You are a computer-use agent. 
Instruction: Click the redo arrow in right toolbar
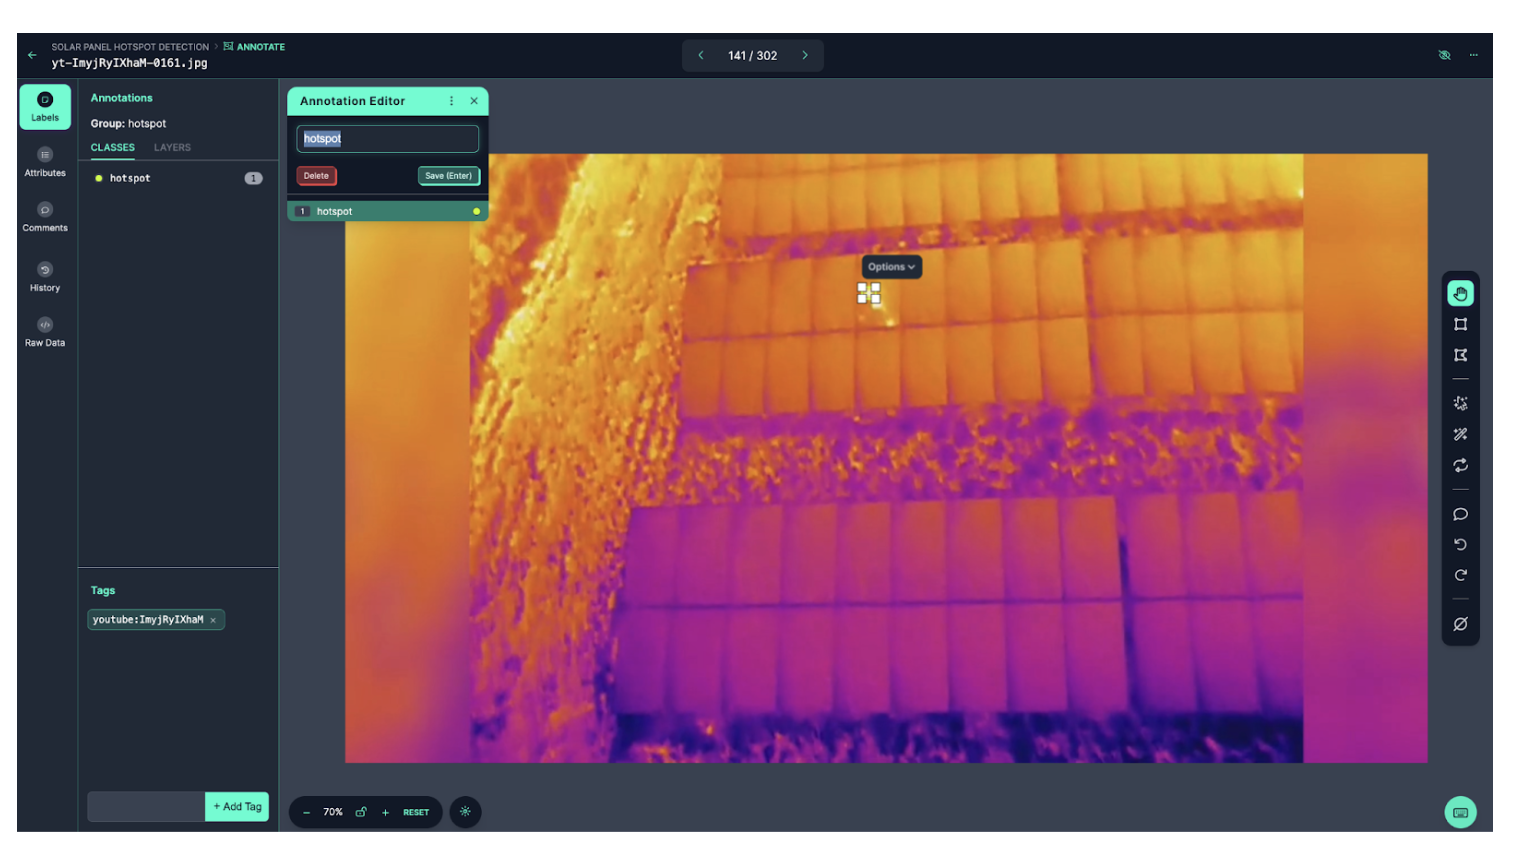(1460, 575)
